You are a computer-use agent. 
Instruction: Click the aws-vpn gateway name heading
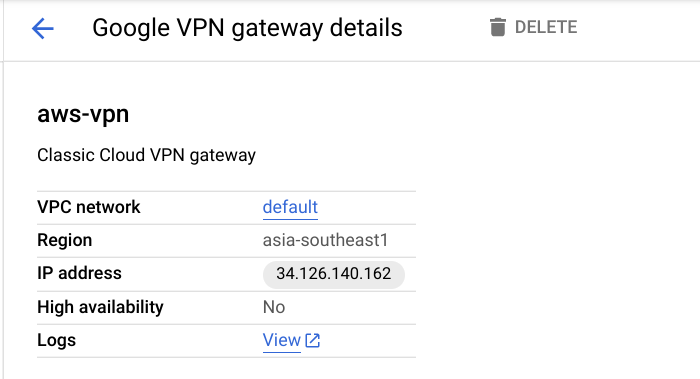(x=83, y=114)
